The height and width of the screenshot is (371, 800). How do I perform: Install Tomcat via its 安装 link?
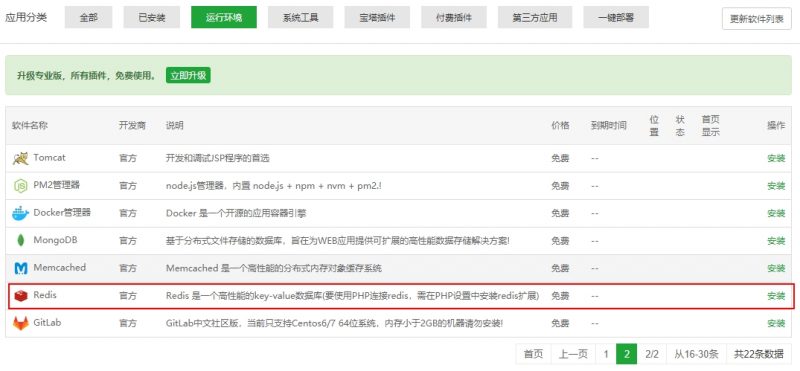(776, 158)
